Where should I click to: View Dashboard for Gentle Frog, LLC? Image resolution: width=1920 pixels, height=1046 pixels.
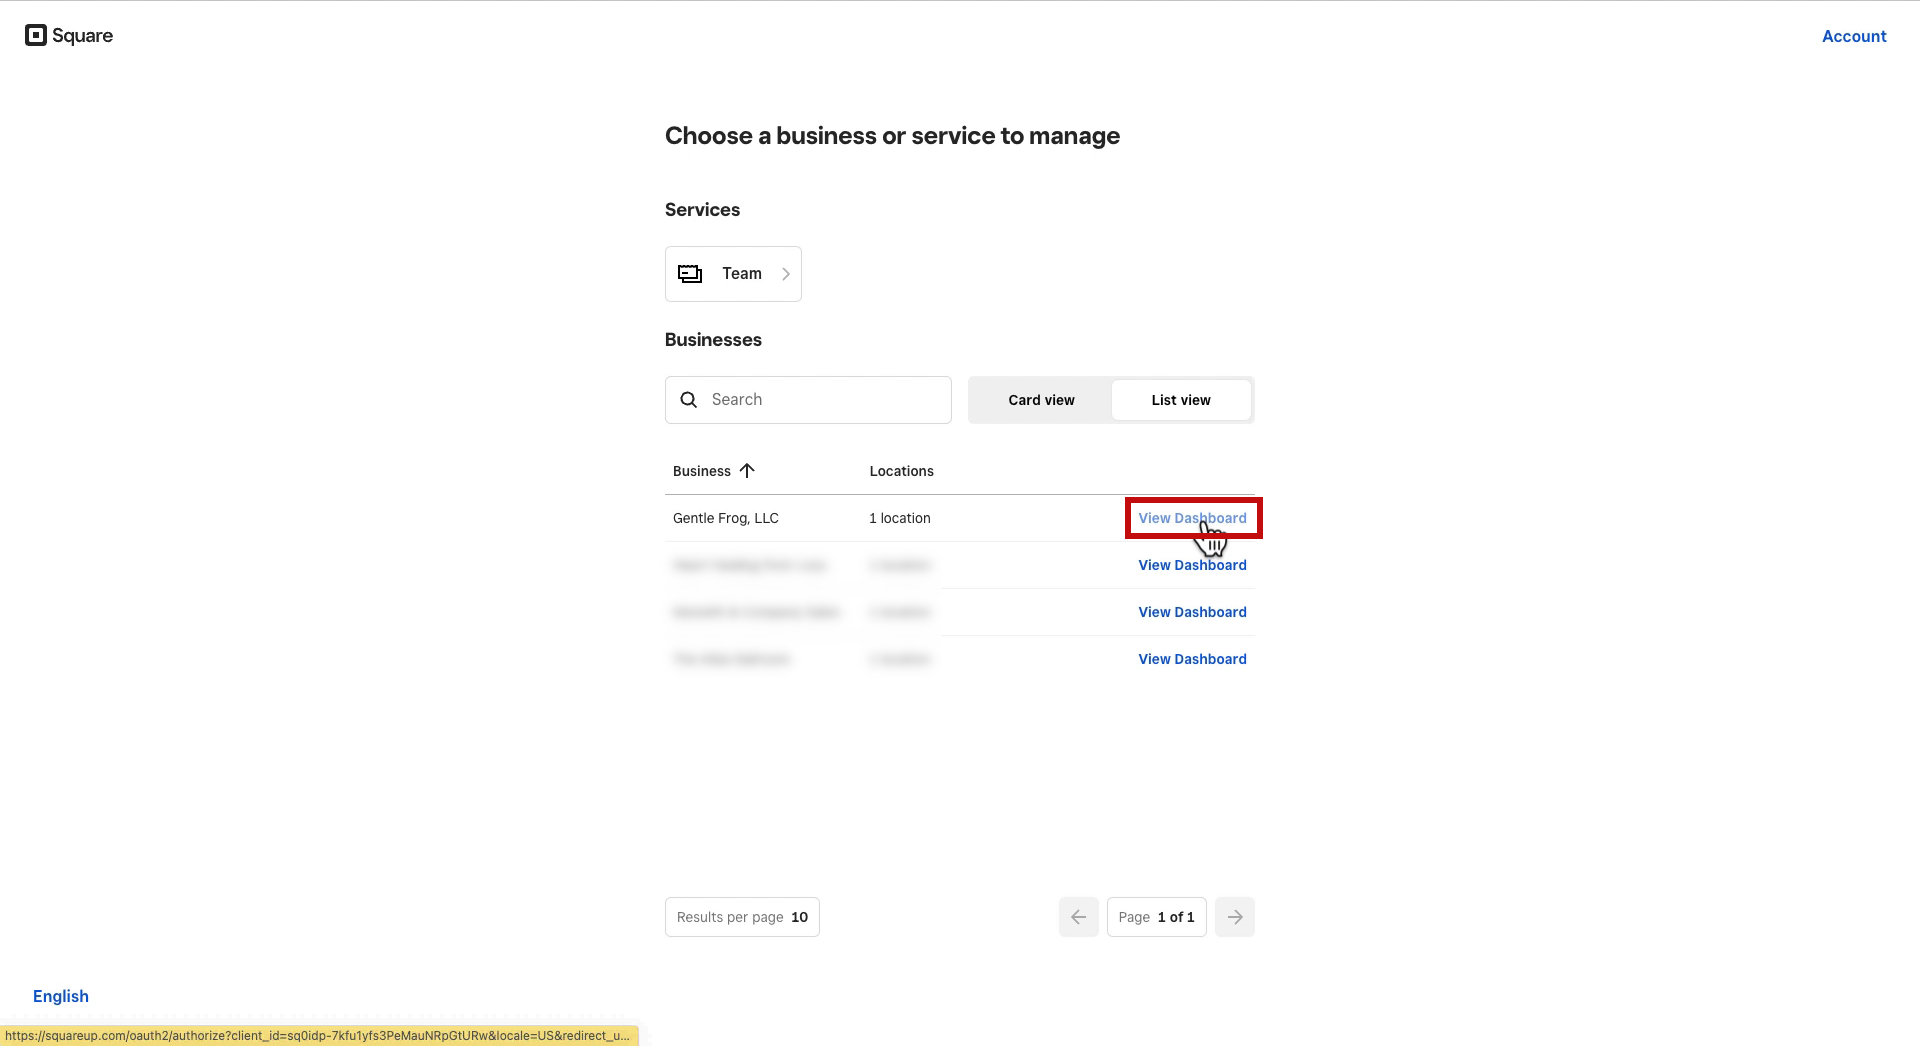point(1192,518)
